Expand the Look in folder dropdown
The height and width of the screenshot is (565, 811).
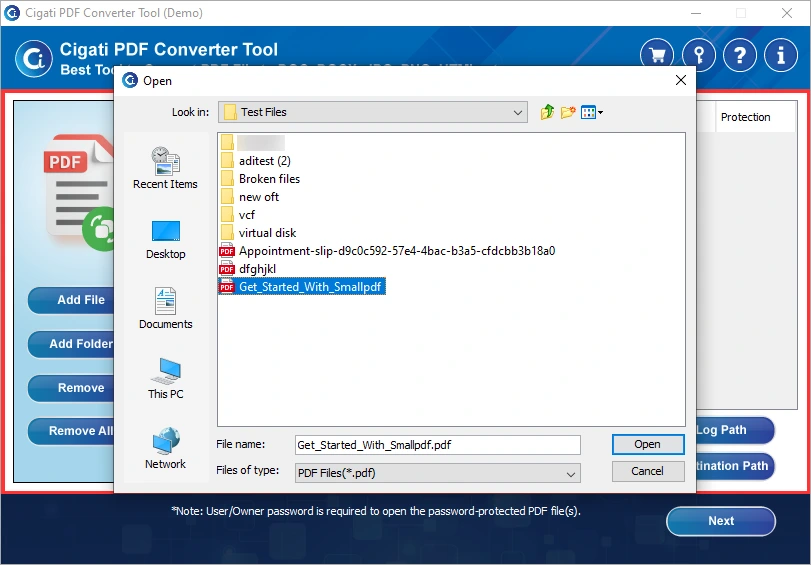[x=517, y=112]
